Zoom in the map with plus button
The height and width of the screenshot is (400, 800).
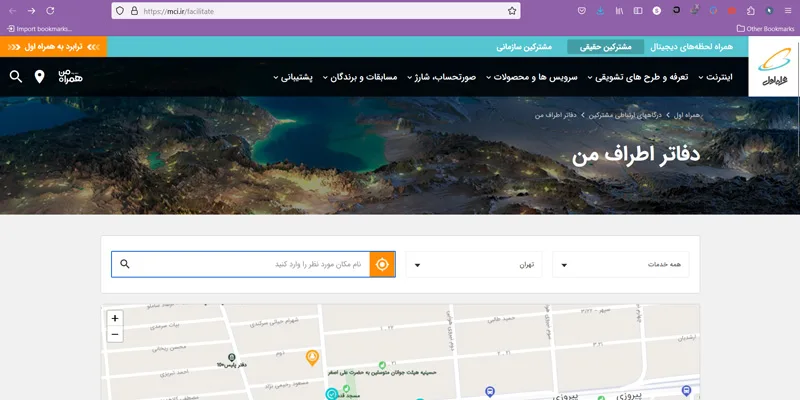(115, 318)
